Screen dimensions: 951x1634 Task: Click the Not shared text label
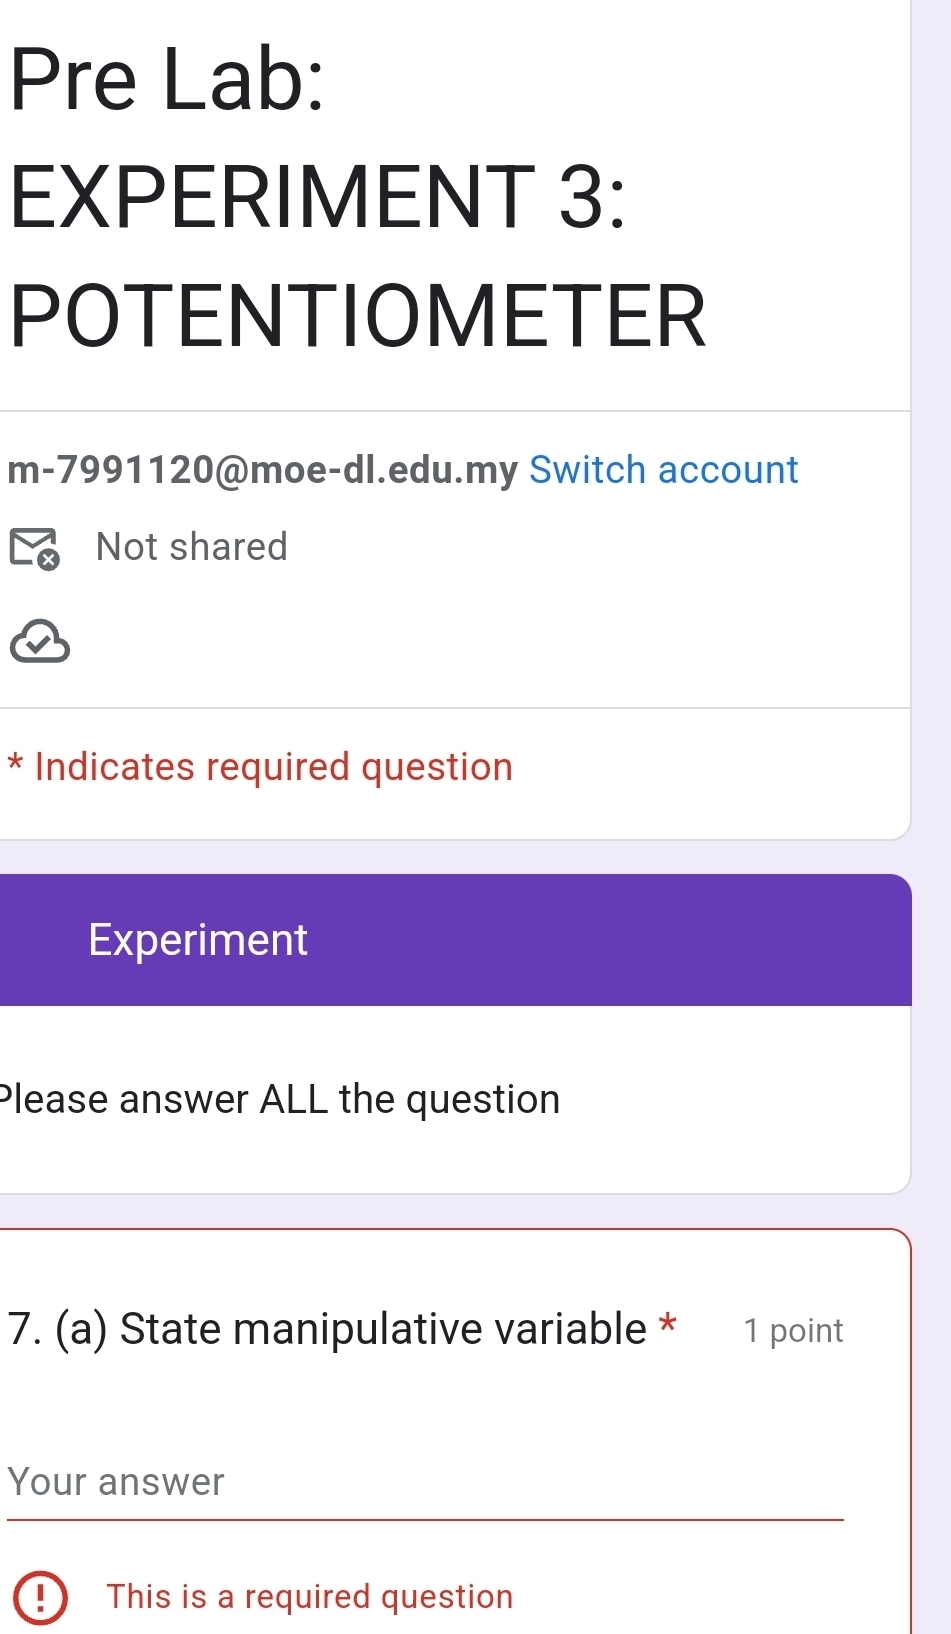[191, 548]
